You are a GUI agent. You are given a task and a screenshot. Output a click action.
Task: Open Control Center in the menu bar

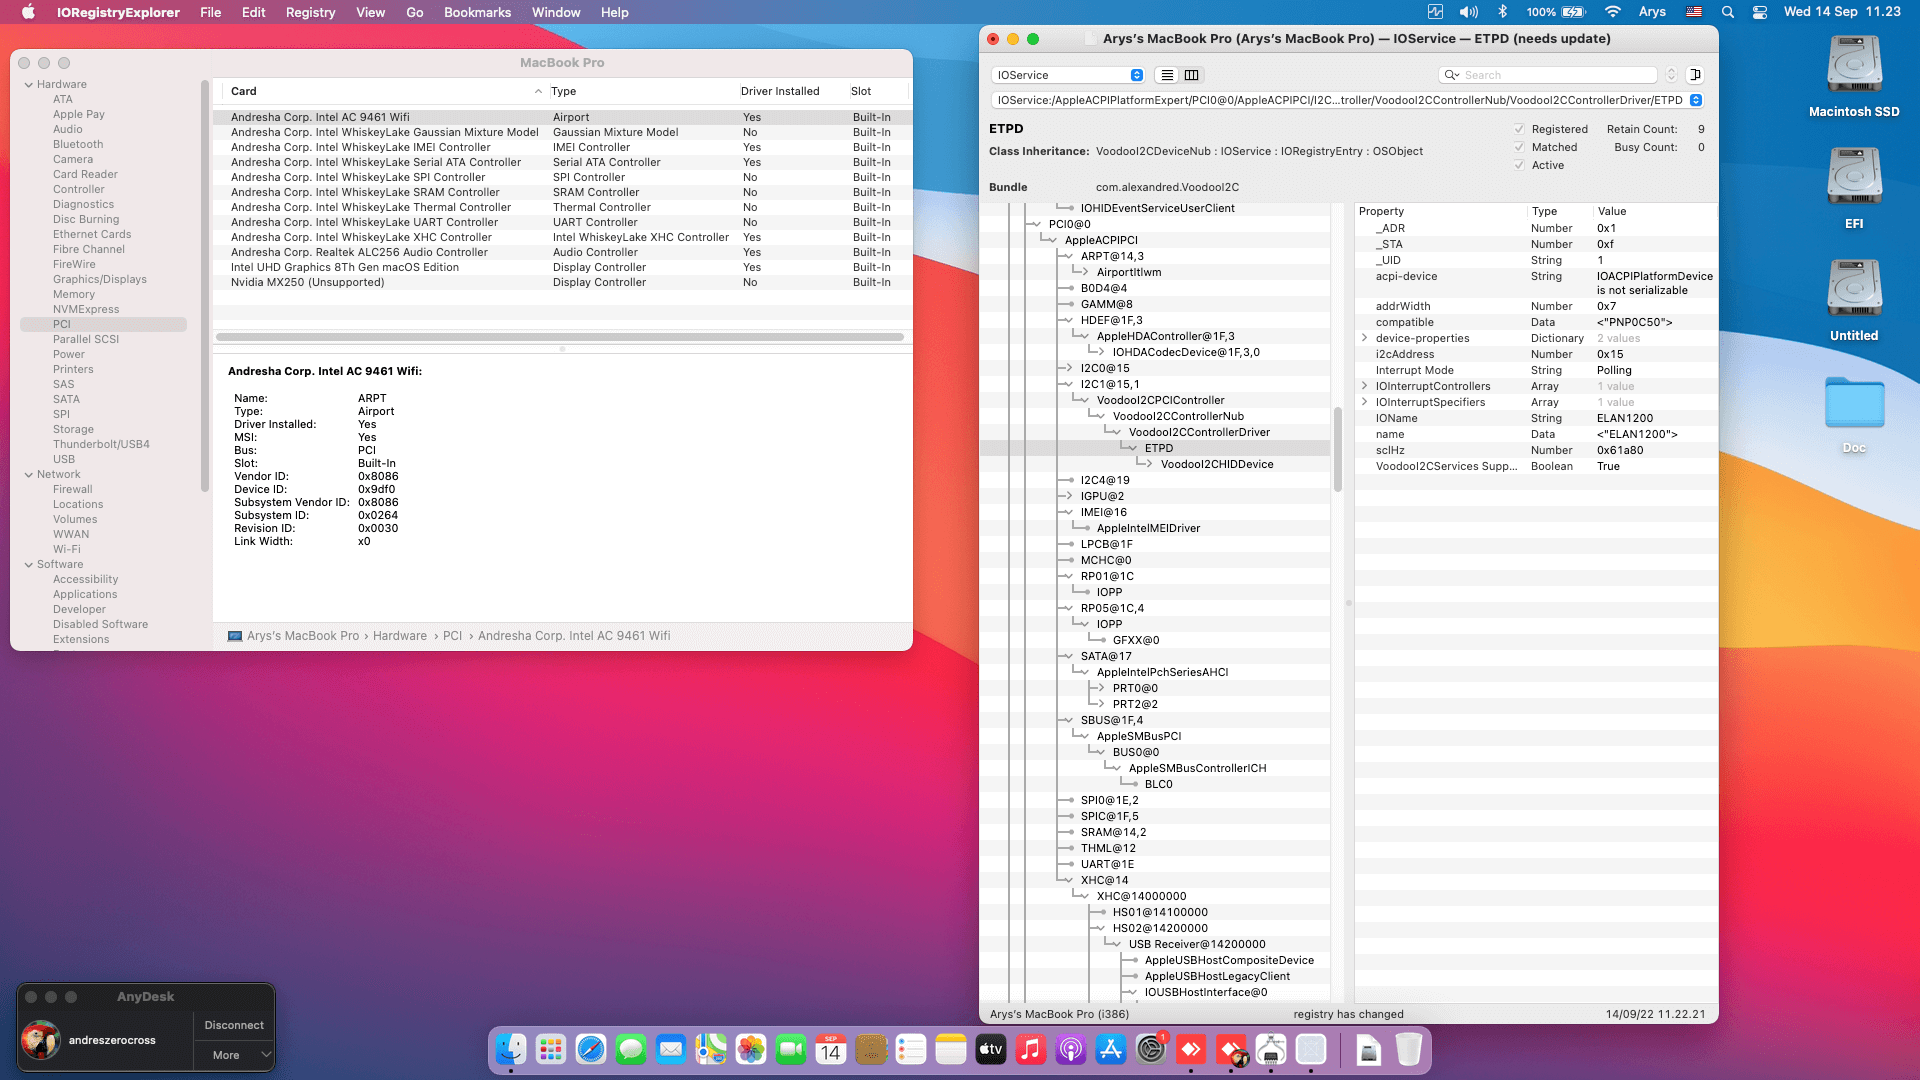click(x=1760, y=12)
